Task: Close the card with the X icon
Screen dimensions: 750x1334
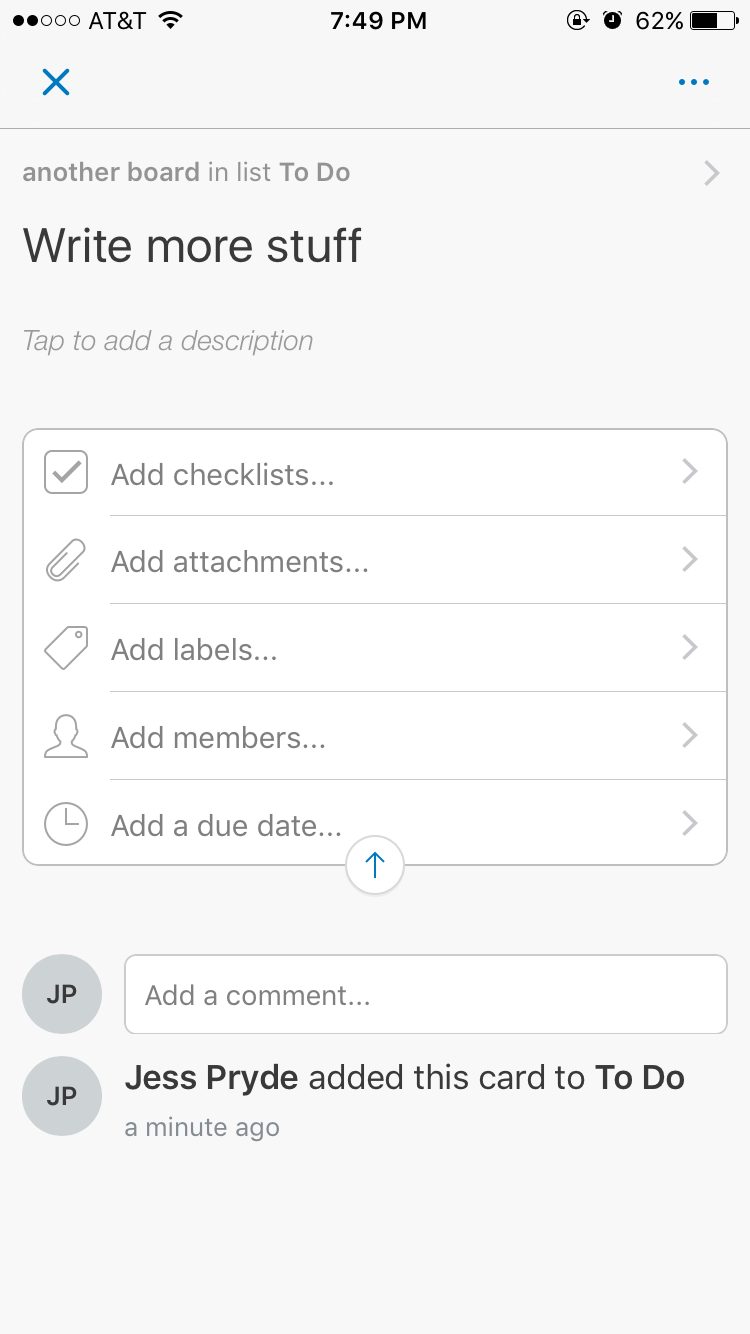Action: click(x=56, y=82)
